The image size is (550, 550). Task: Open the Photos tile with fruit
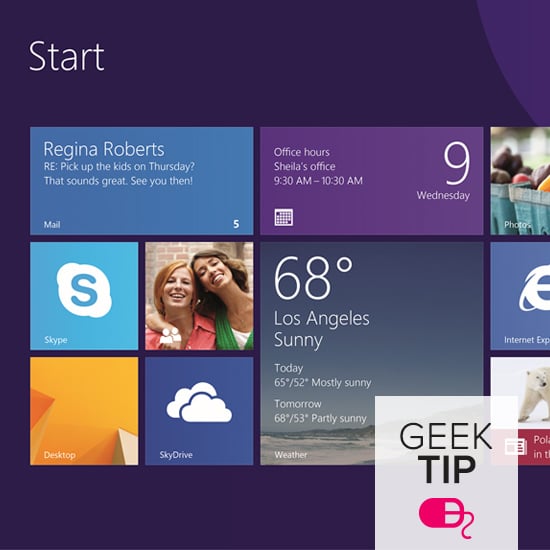(x=520, y=181)
